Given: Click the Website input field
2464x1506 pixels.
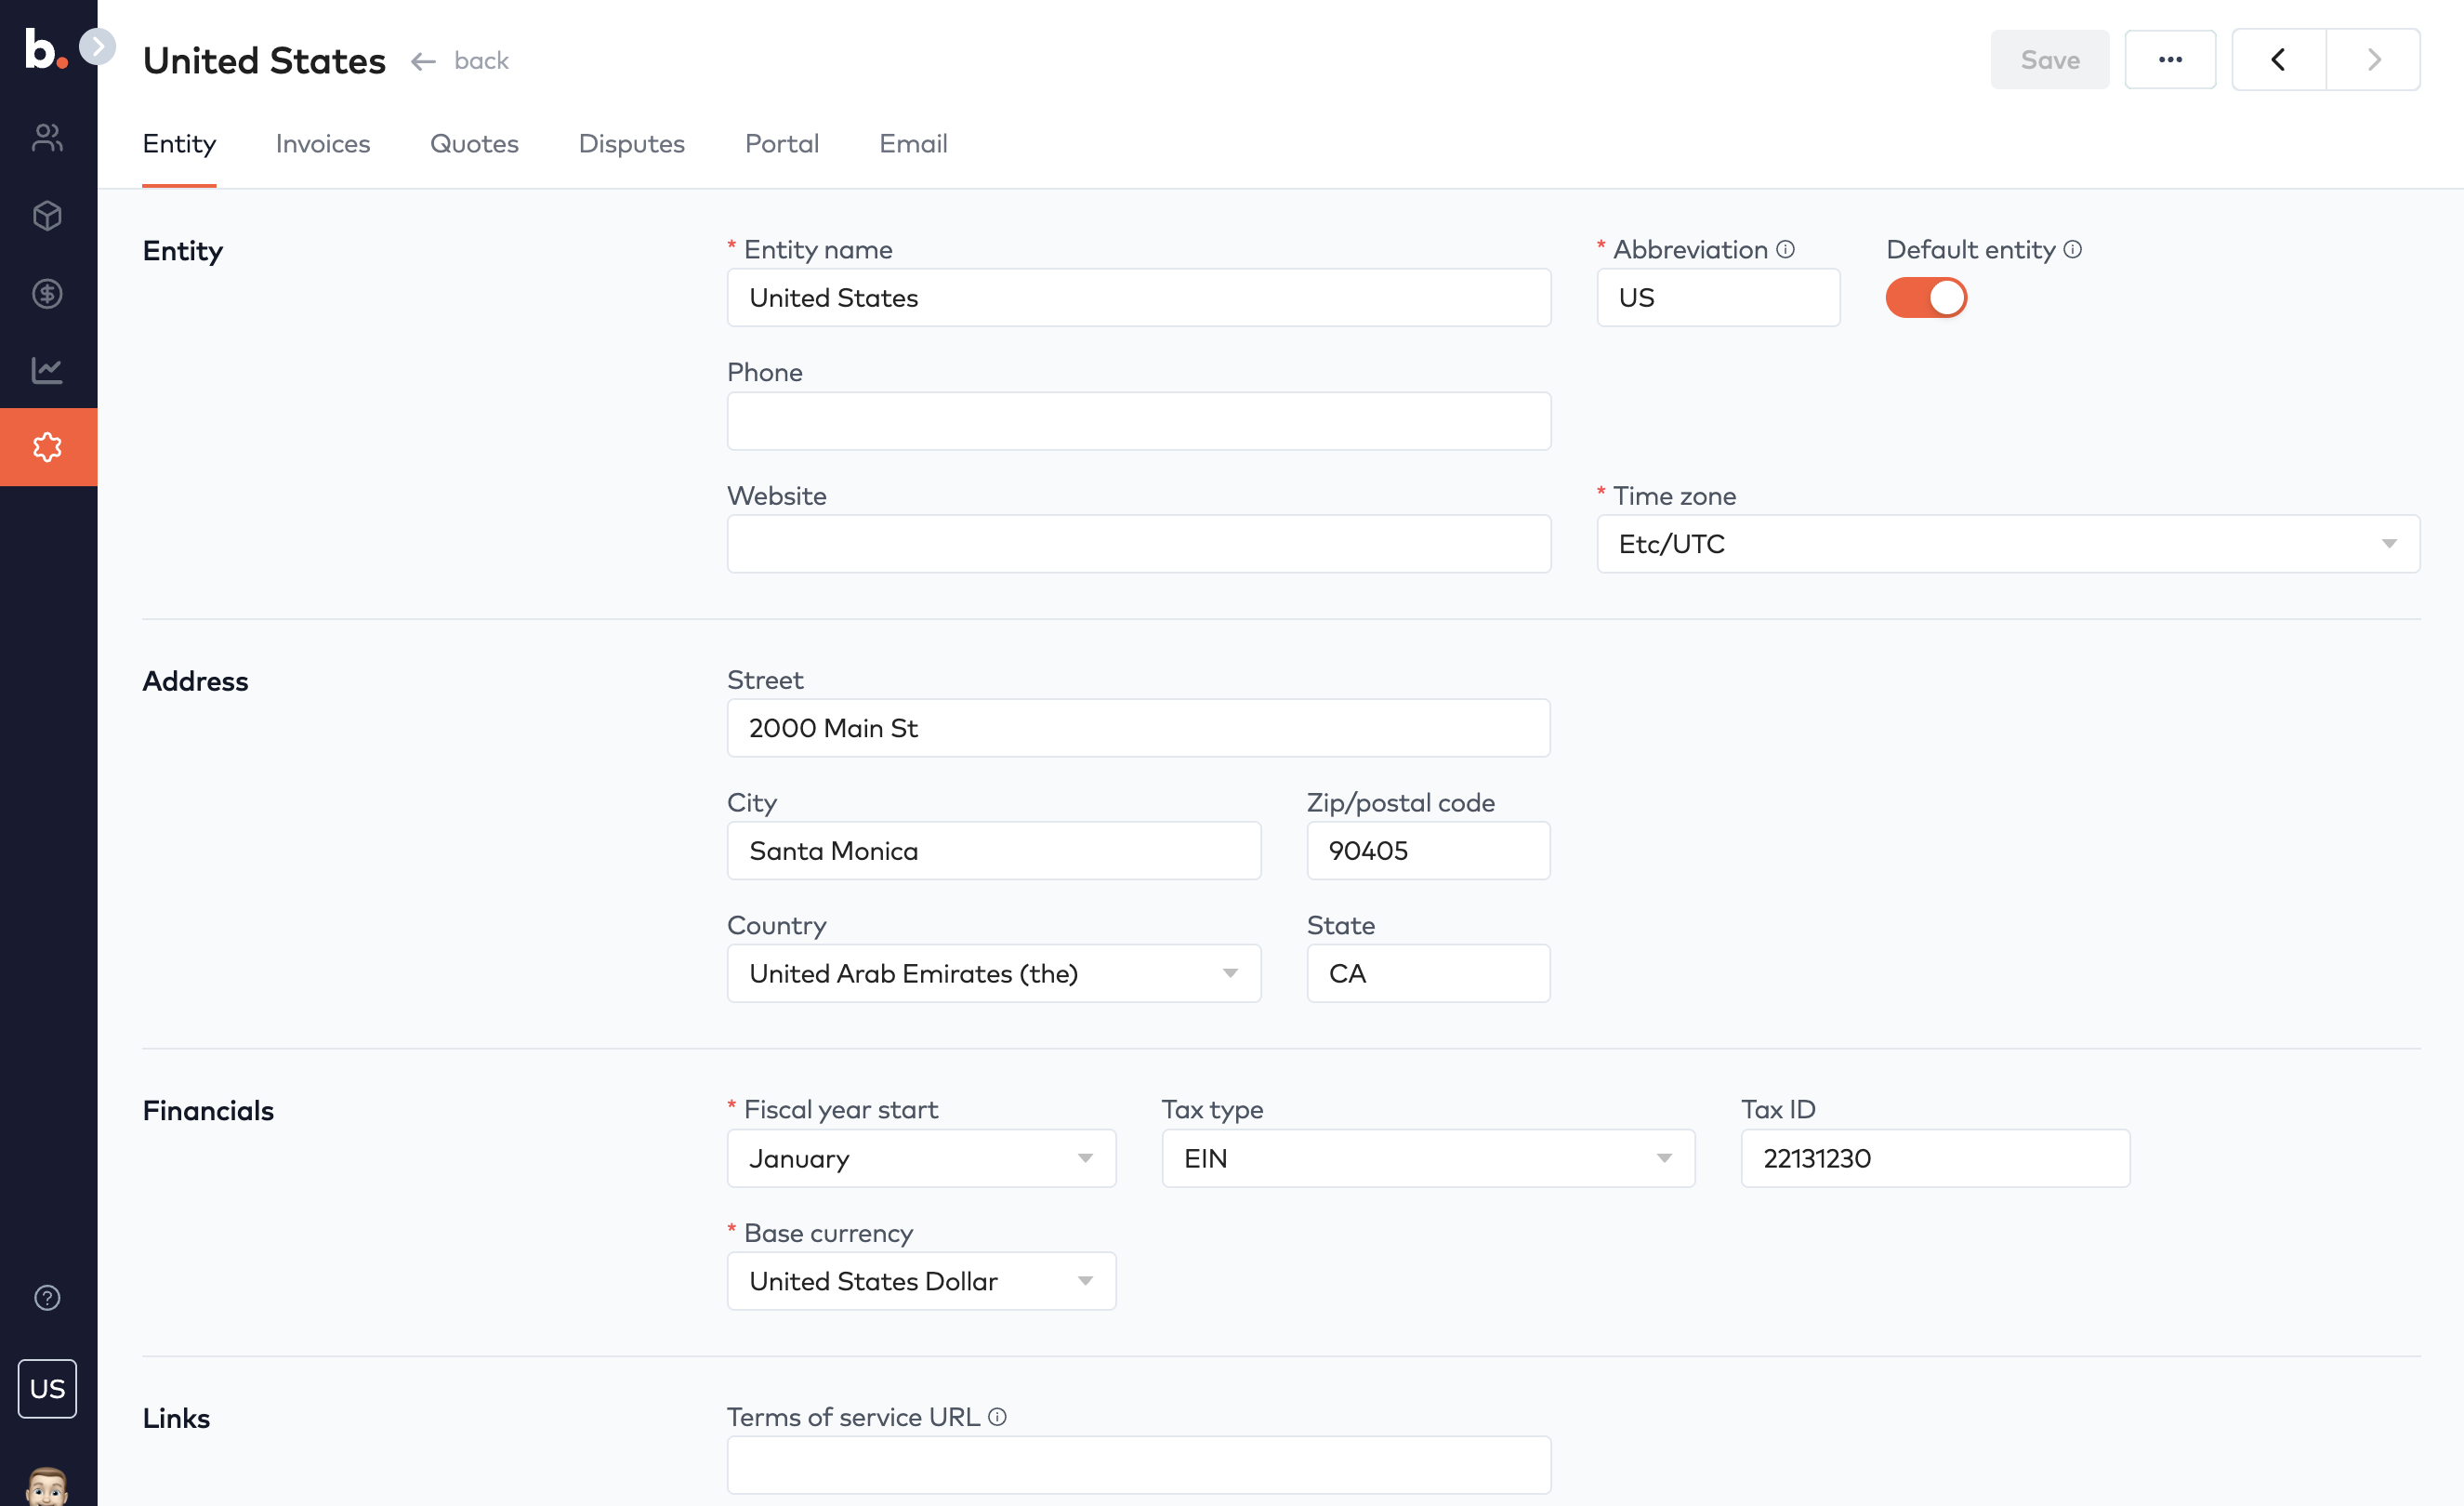Looking at the screenshot, I should coord(1139,544).
